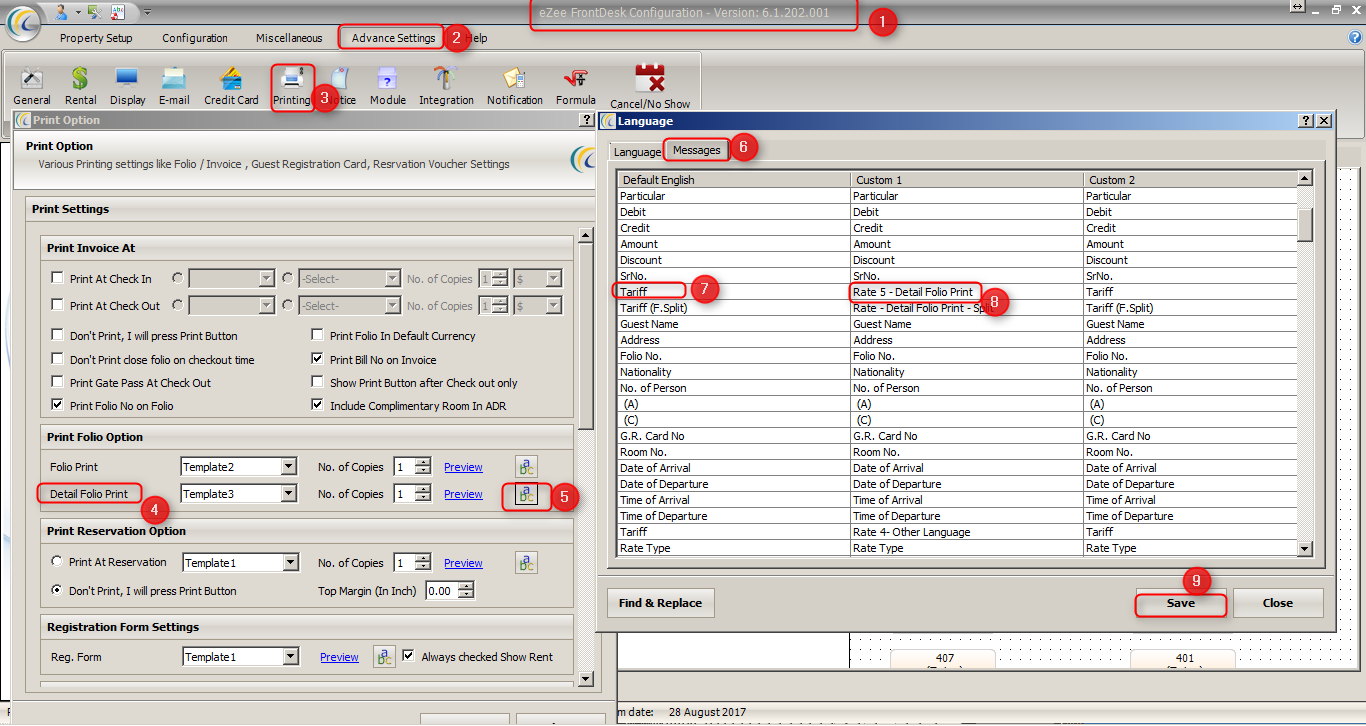Open Folio Print template dropdown

click(288, 467)
